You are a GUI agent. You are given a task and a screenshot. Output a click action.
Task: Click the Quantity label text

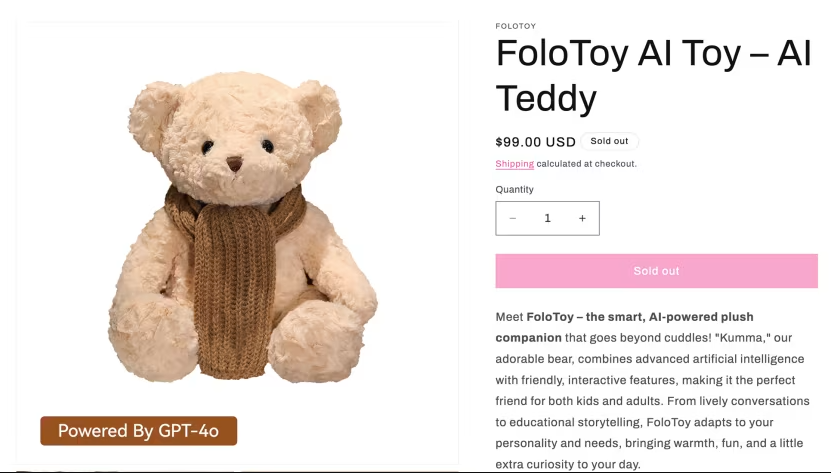coord(515,190)
